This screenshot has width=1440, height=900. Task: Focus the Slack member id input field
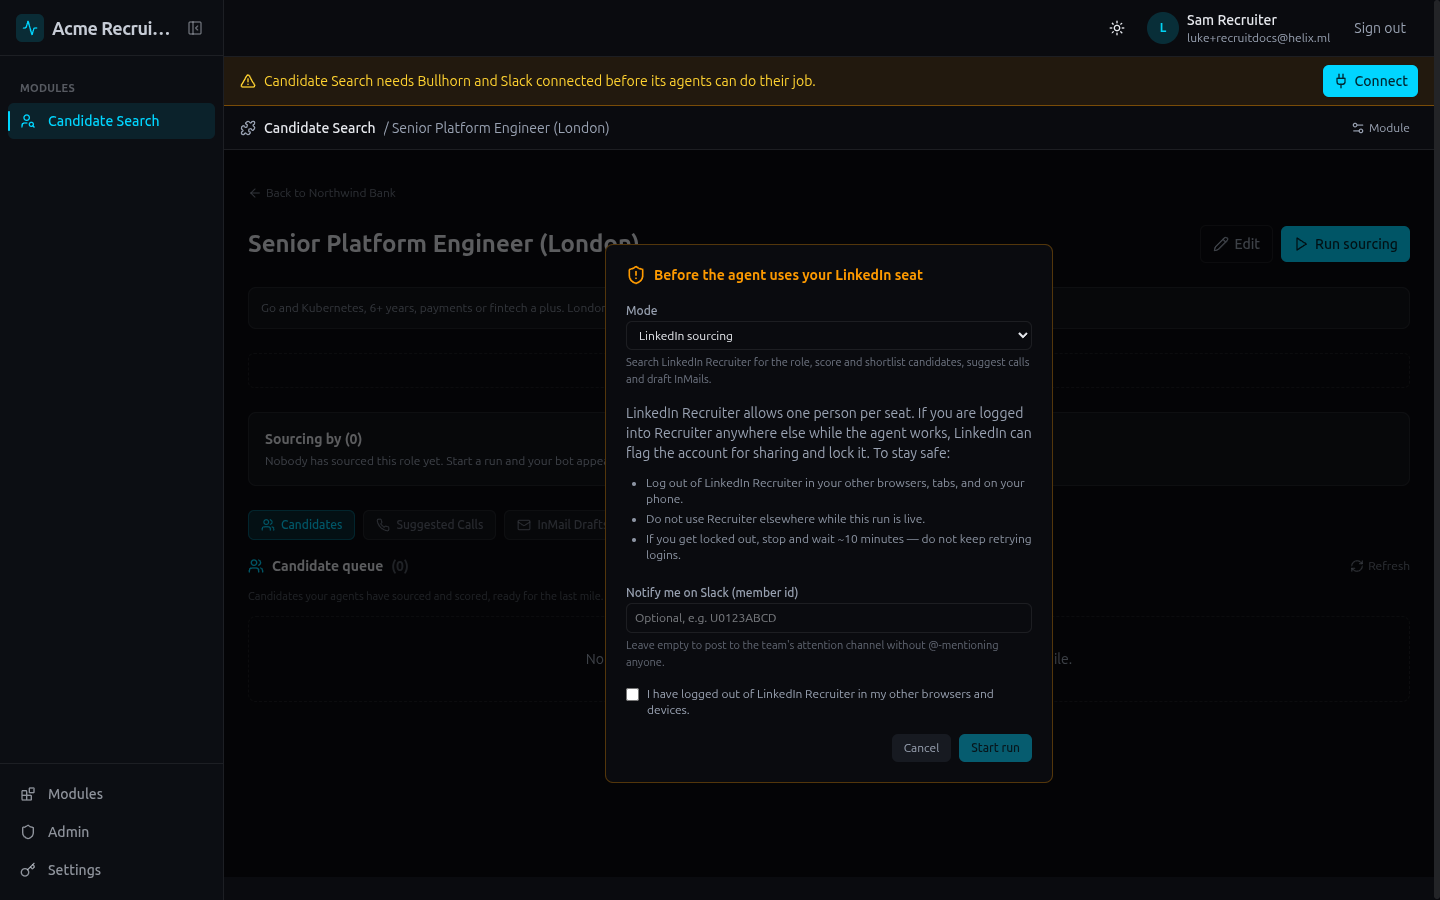click(x=828, y=618)
